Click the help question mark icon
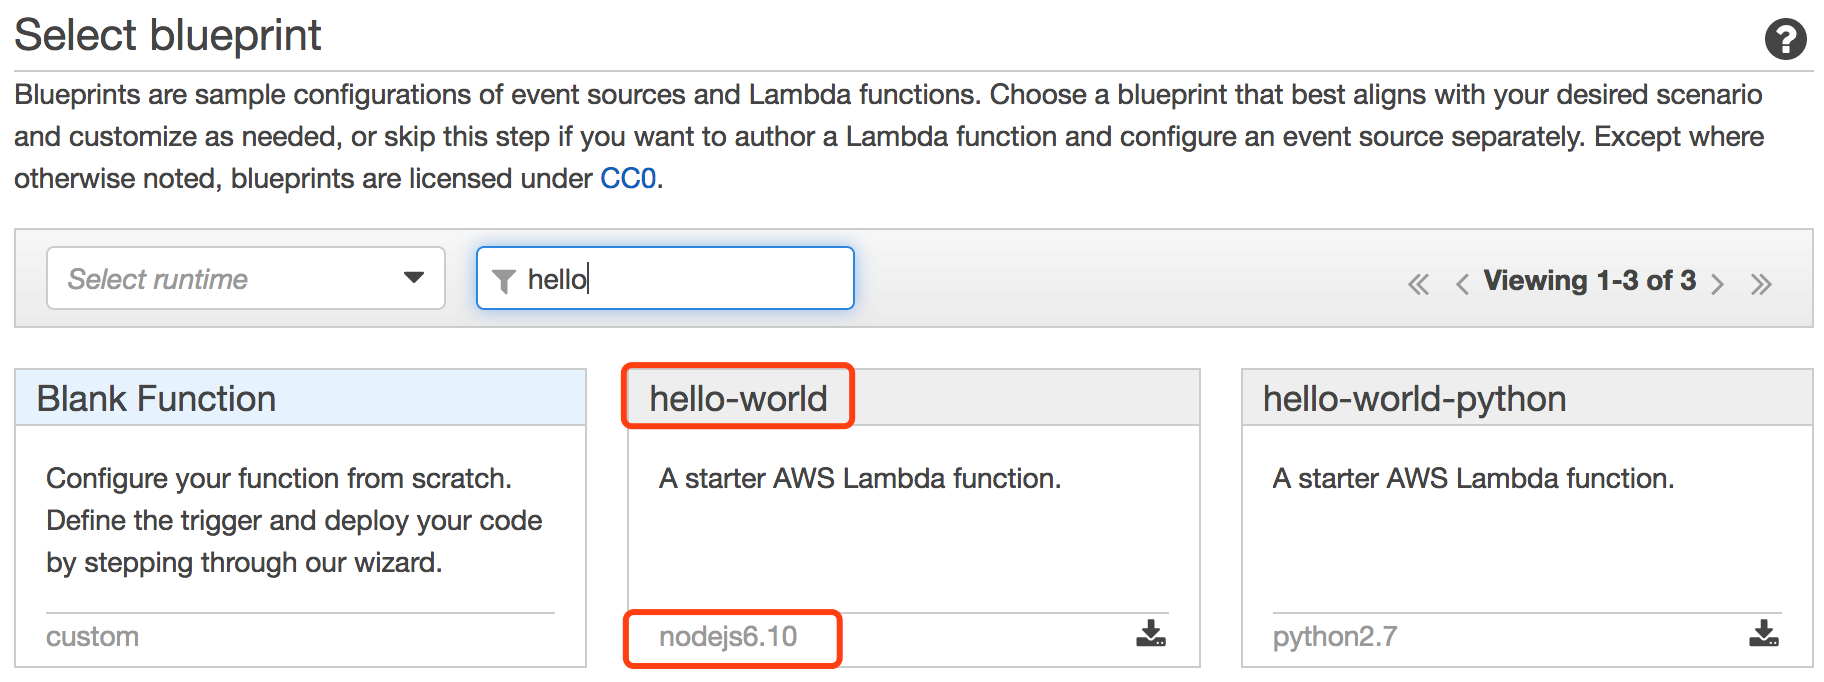The image size is (1824, 682). [1785, 40]
